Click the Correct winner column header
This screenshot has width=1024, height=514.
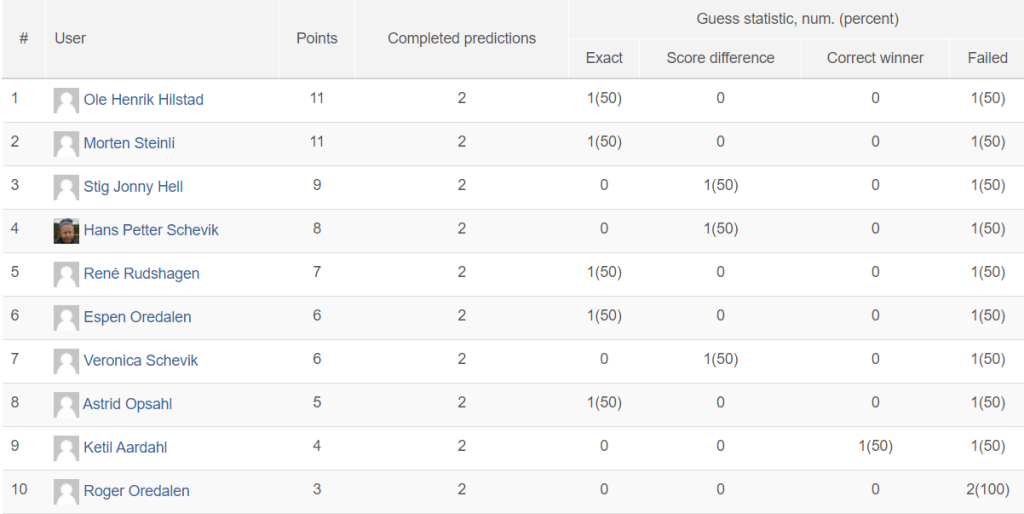[x=875, y=58]
